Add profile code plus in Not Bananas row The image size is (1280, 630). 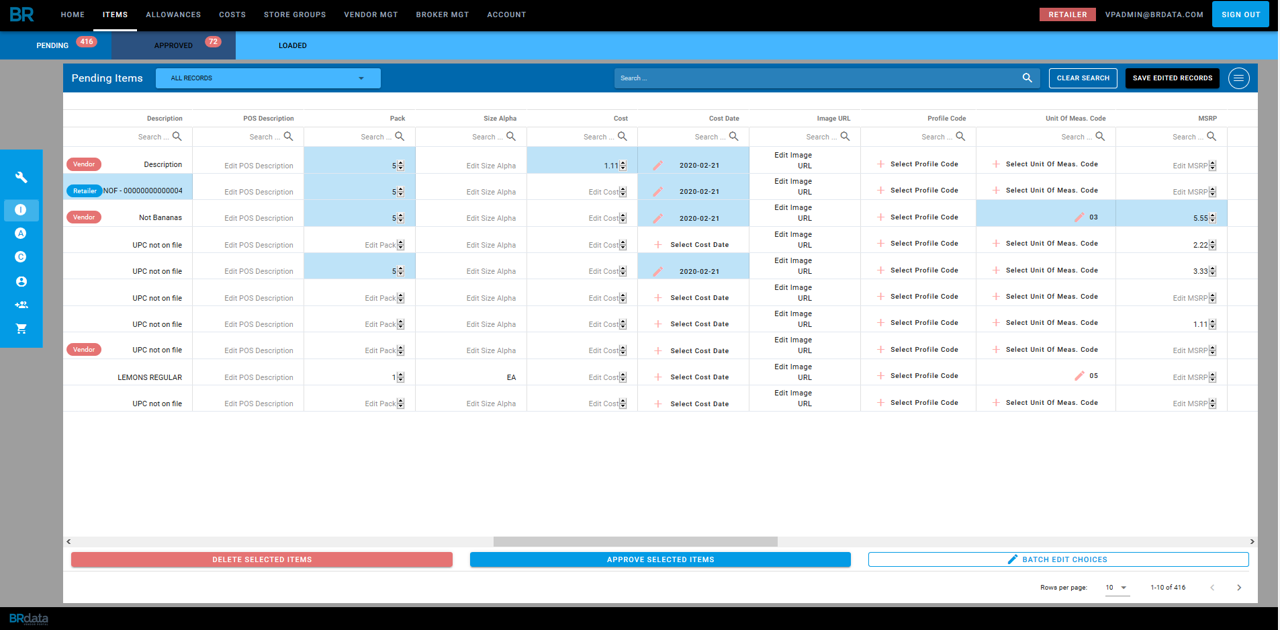click(x=880, y=217)
